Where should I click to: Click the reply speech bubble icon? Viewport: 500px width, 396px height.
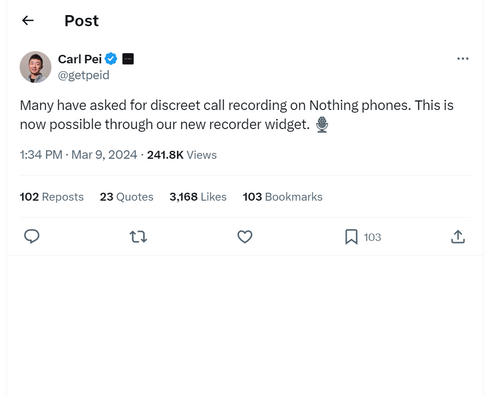click(32, 237)
